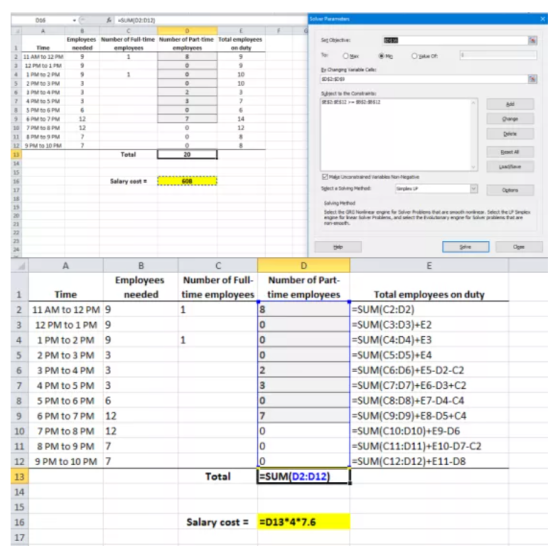Viewport: 560px width, 546px height.
Task: Click the yellow =D13*4*7.6 salary cost cell
Action: [x=304, y=522]
